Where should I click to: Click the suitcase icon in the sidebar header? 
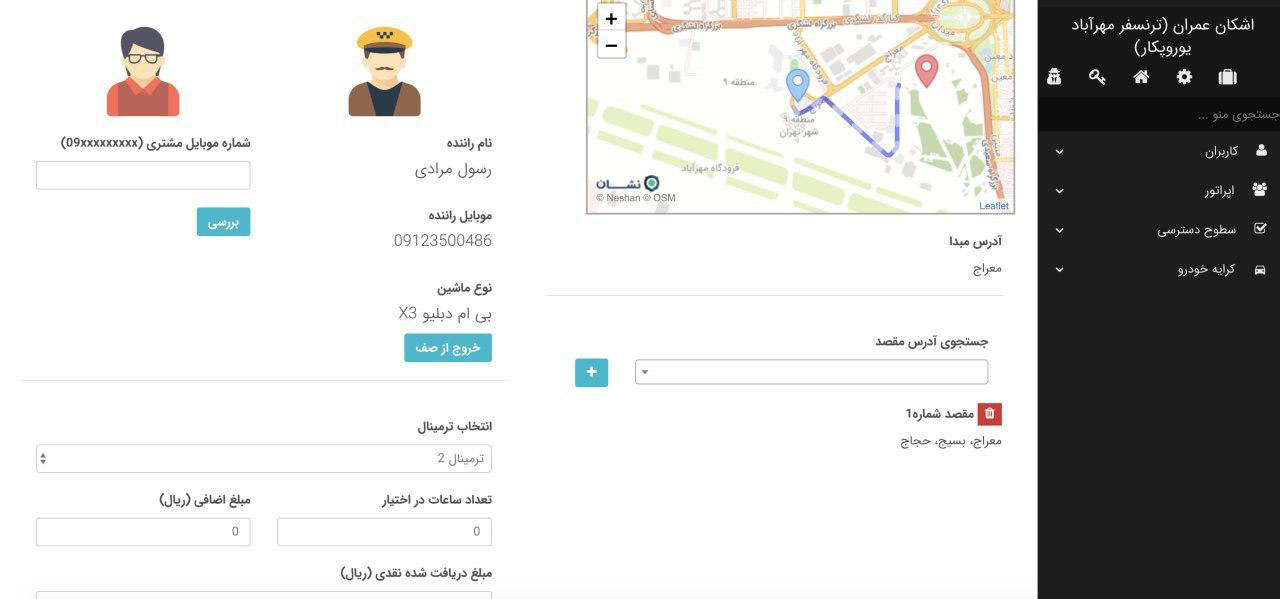[x=1228, y=77]
